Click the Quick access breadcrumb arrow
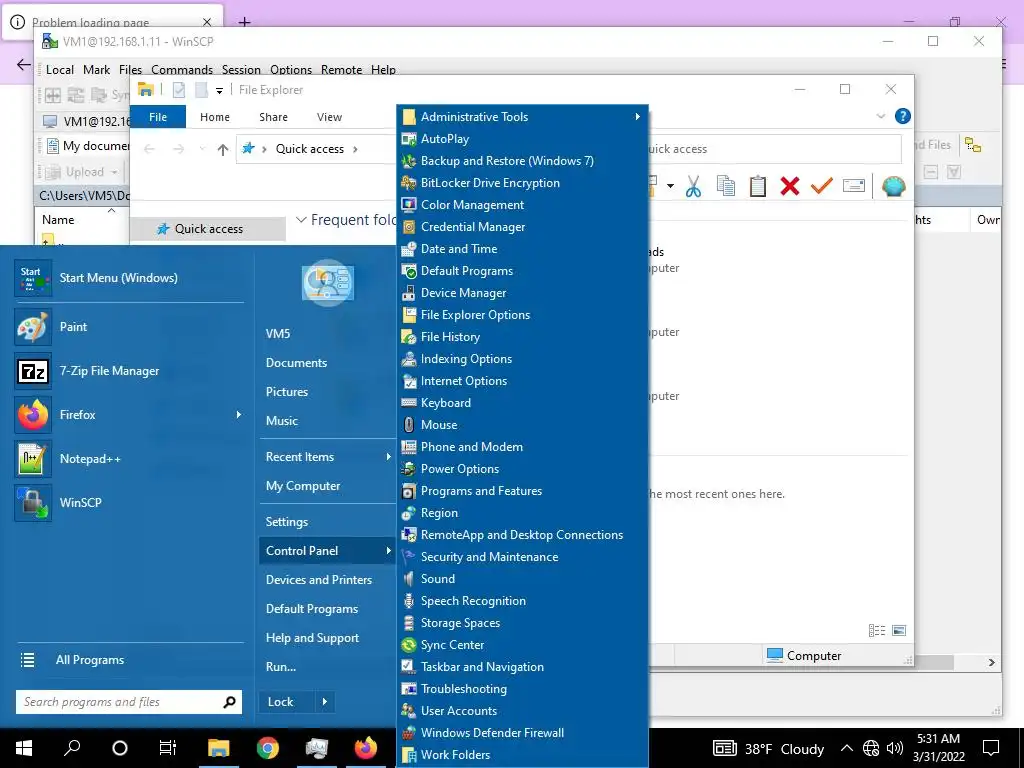The width and height of the screenshot is (1024, 768). click(355, 149)
